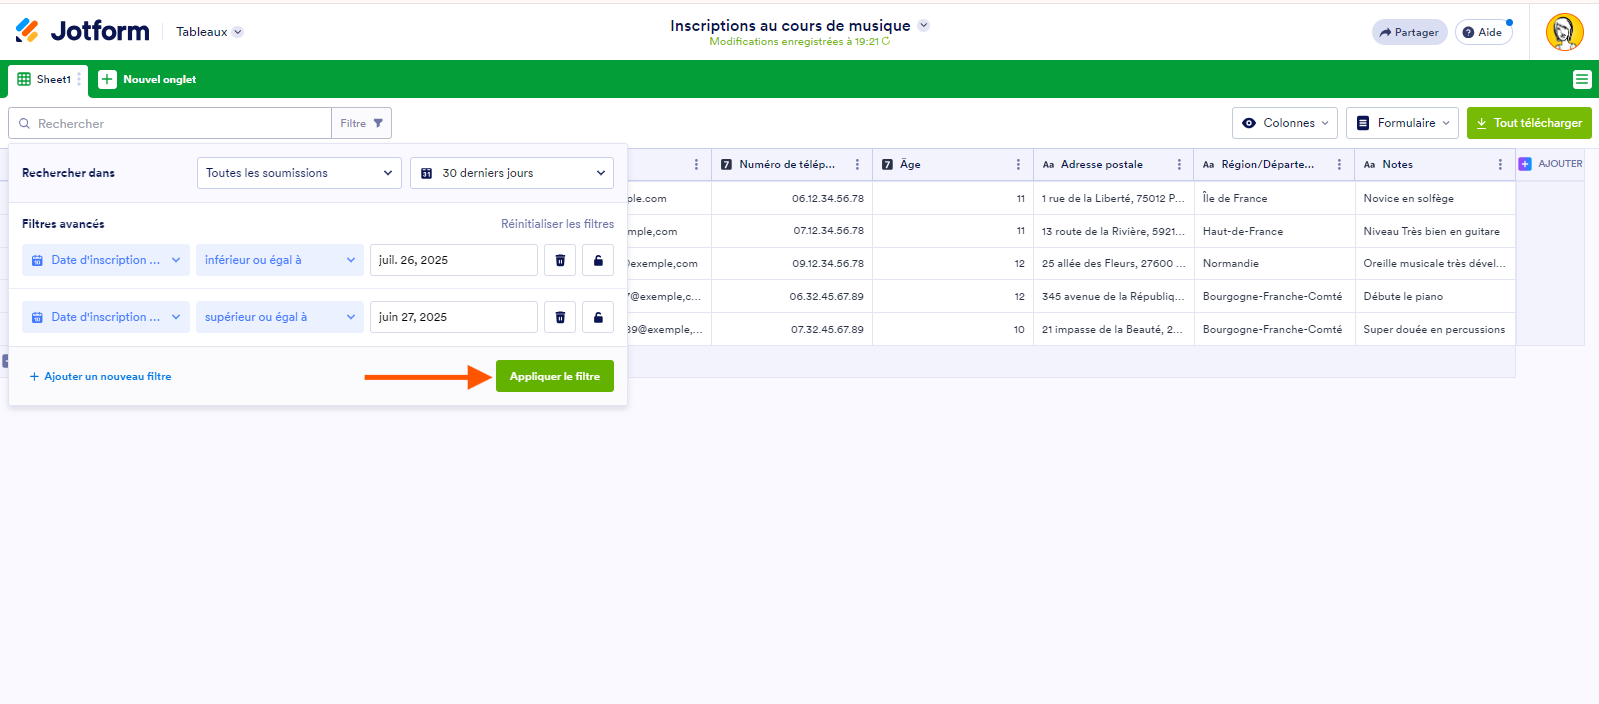Open options menu of the column left of Numéro de téléphone
This screenshot has width=1599, height=704.
coord(696,165)
